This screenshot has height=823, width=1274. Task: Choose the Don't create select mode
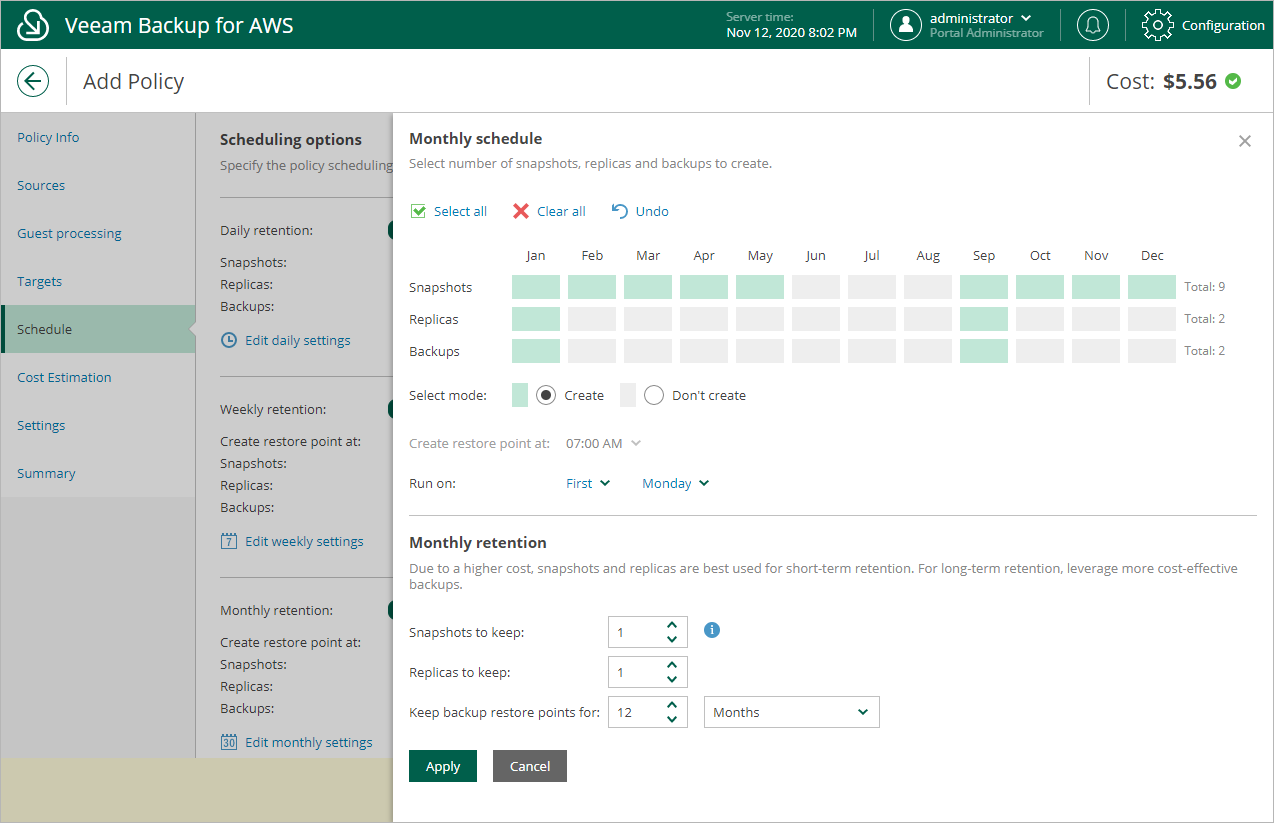[654, 395]
